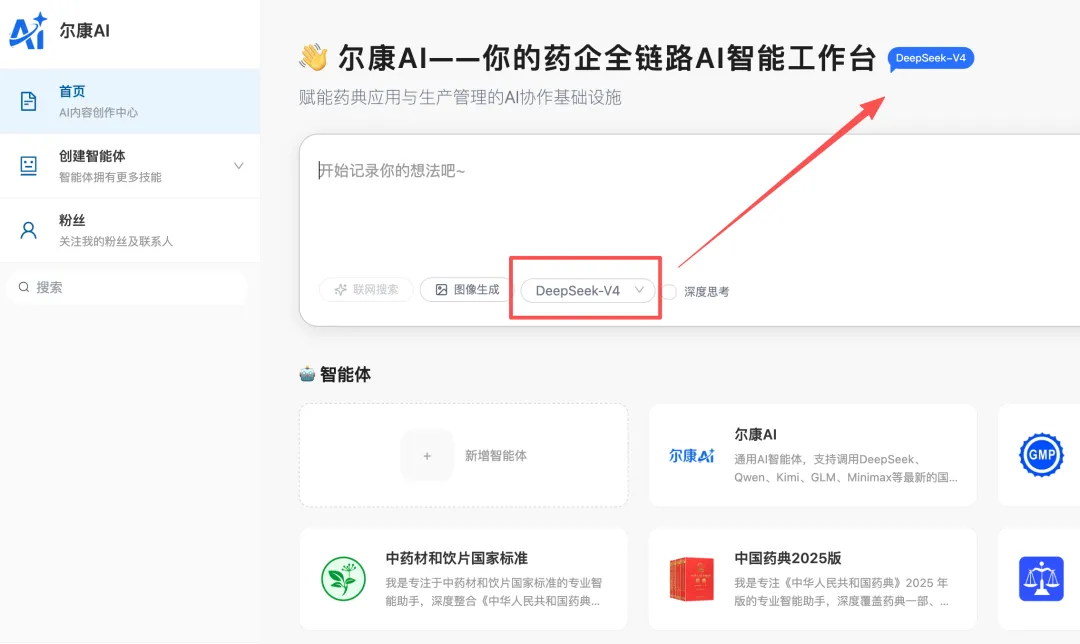The height and width of the screenshot is (644, 1080).
Task: Open the 创建智能体 sidebar menu item
Action: (130, 166)
